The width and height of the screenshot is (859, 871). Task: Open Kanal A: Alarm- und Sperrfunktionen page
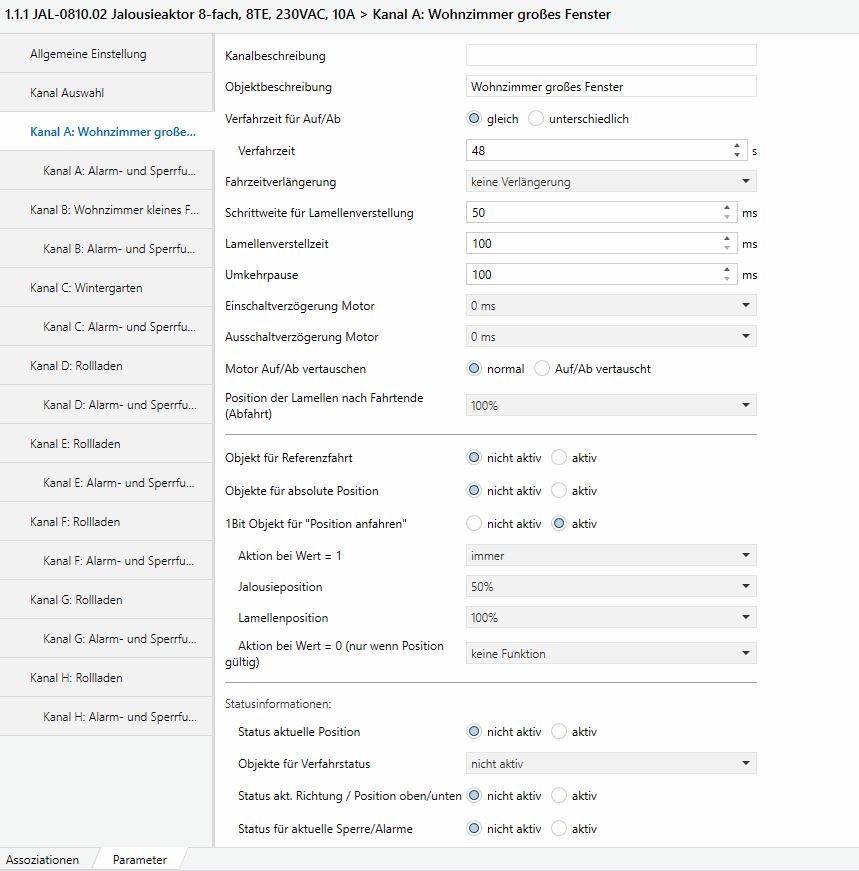[119, 171]
